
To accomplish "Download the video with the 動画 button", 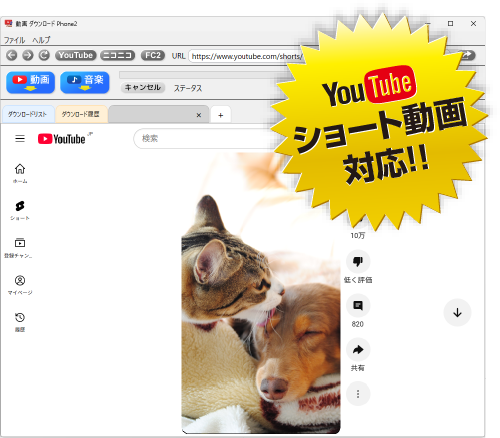I will point(30,82).
